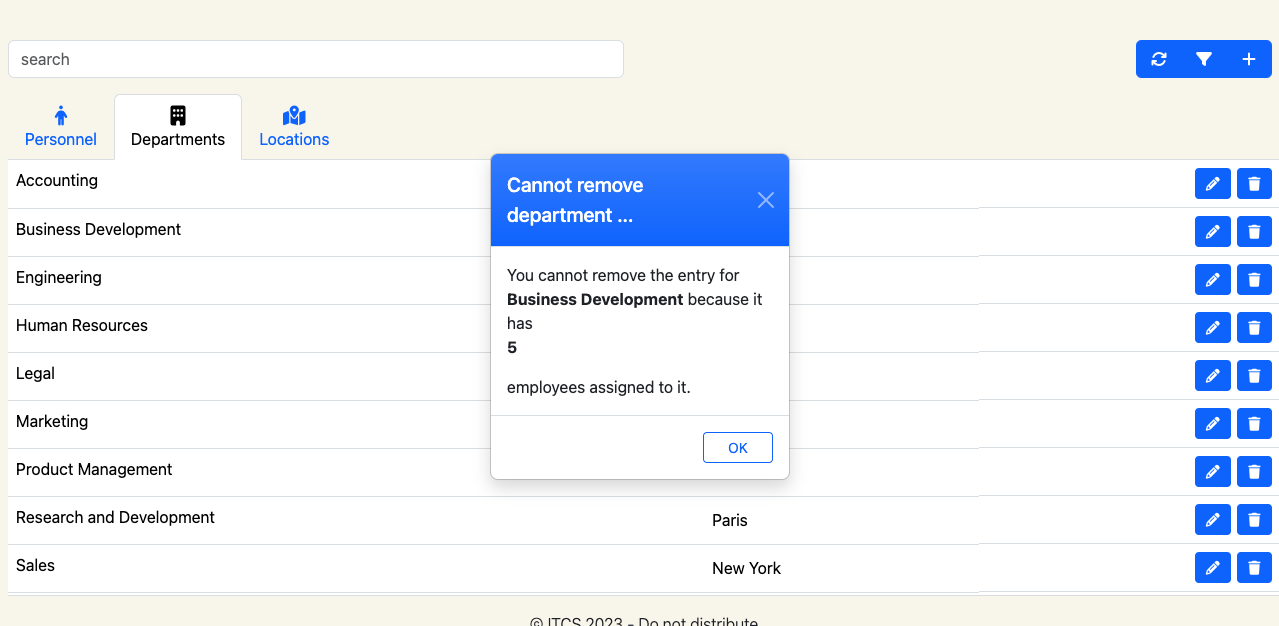Edit the Human Resources pencil icon
1279x626 pixels.
pos(1212,327)
